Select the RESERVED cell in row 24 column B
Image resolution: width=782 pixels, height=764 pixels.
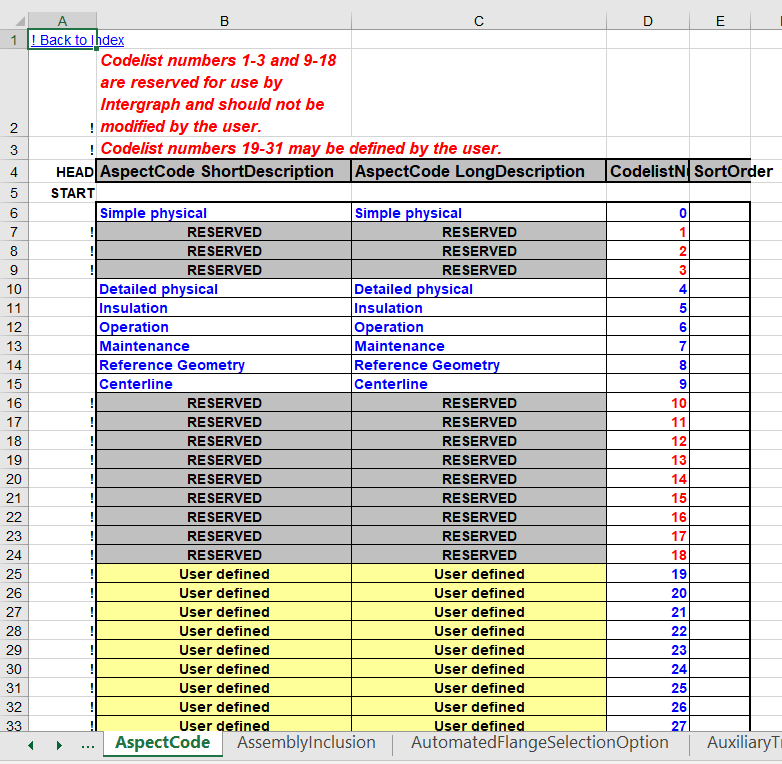coord(224,555)
